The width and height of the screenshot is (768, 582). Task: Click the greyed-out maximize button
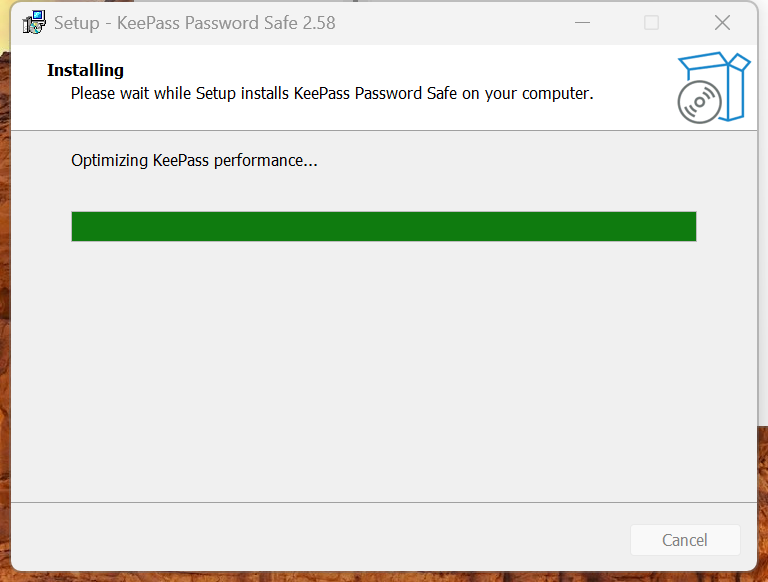[x=651, y=22]
